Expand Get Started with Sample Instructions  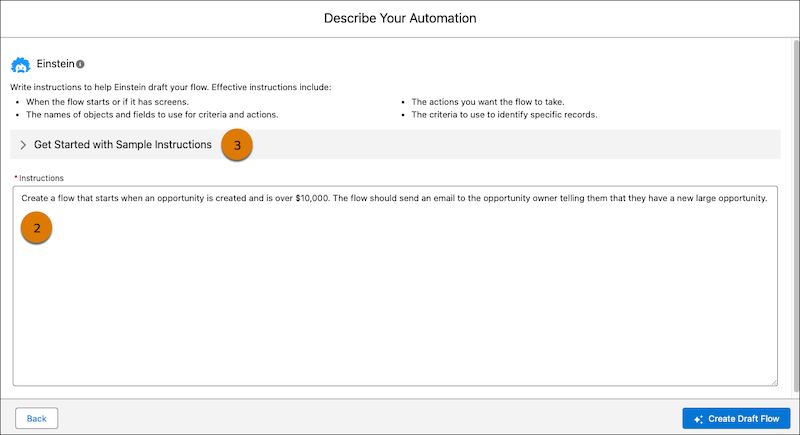395,144
